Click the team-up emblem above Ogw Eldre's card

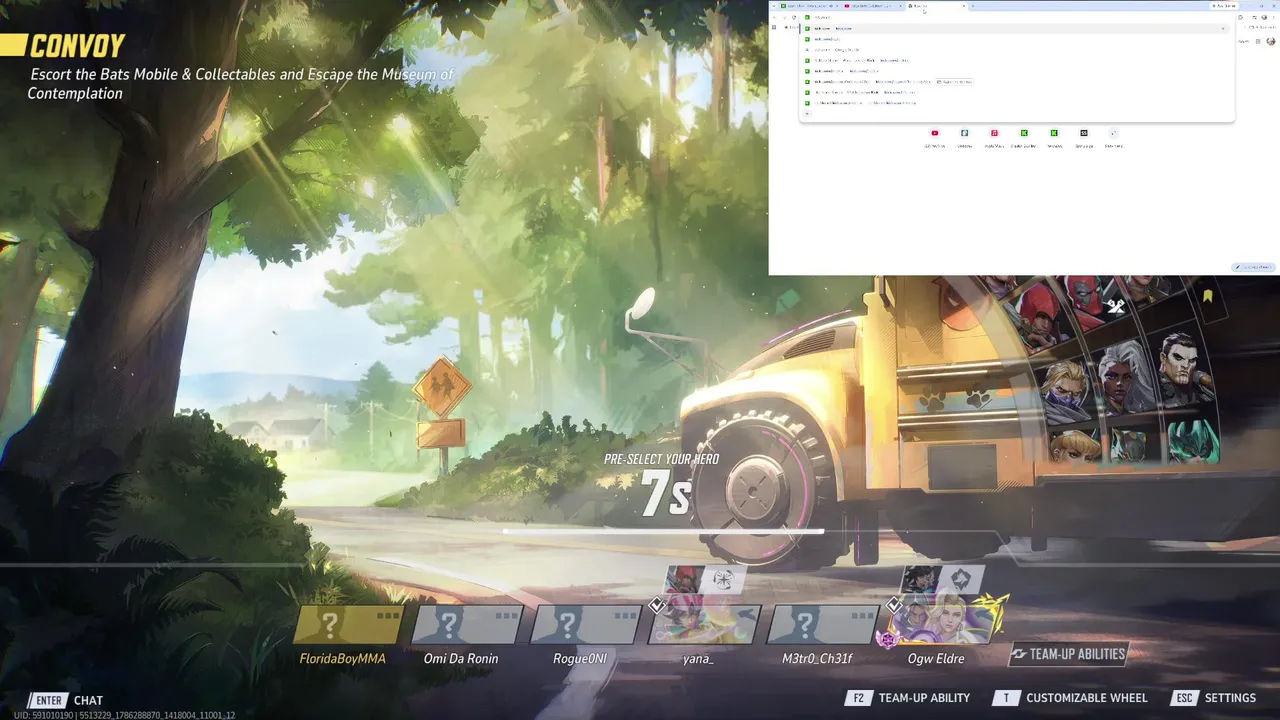(x=960, y=580)
